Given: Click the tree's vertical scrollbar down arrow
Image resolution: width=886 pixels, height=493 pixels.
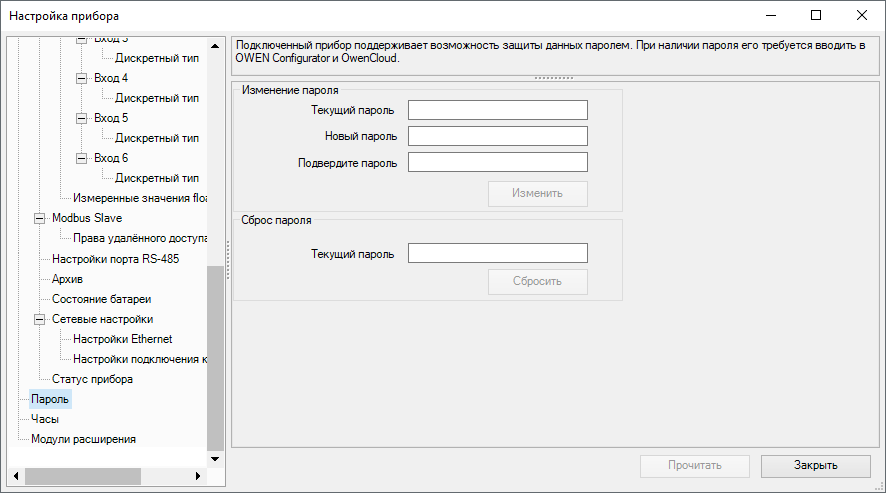Looking at the screenshot, I should coord(215,458).
